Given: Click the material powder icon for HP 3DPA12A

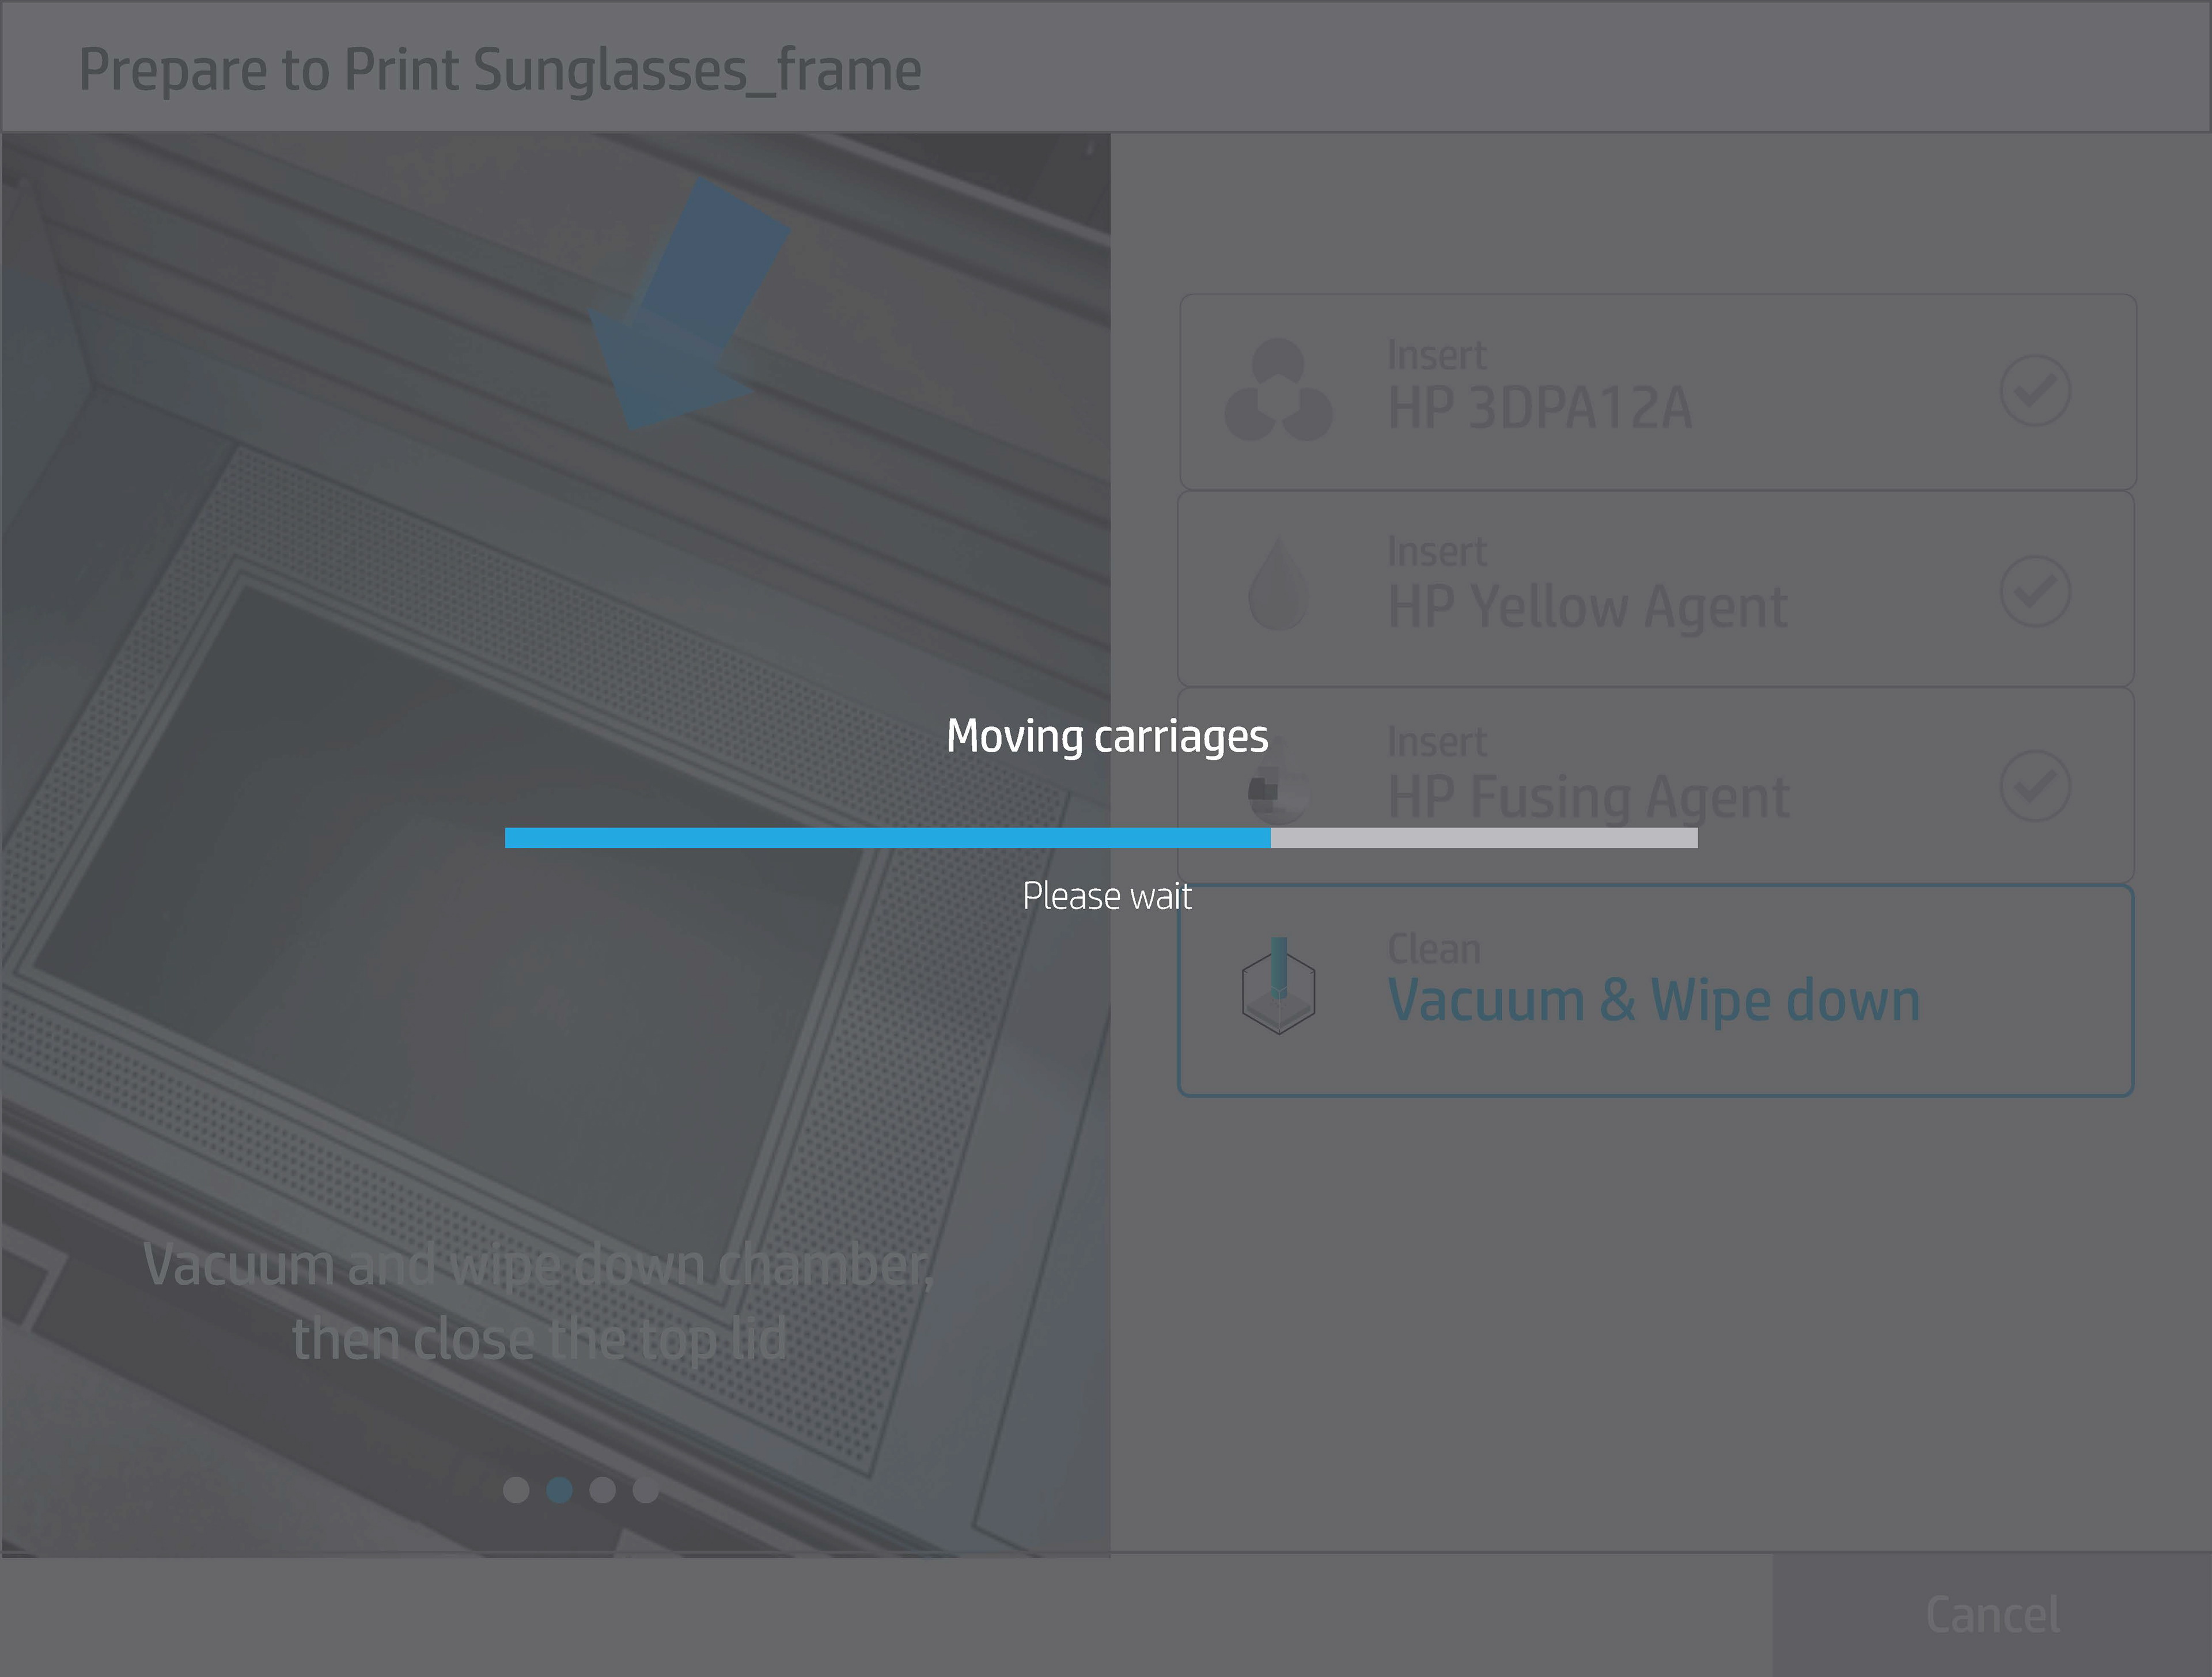Looking at the screenshot, I should tap(1278, 390).
